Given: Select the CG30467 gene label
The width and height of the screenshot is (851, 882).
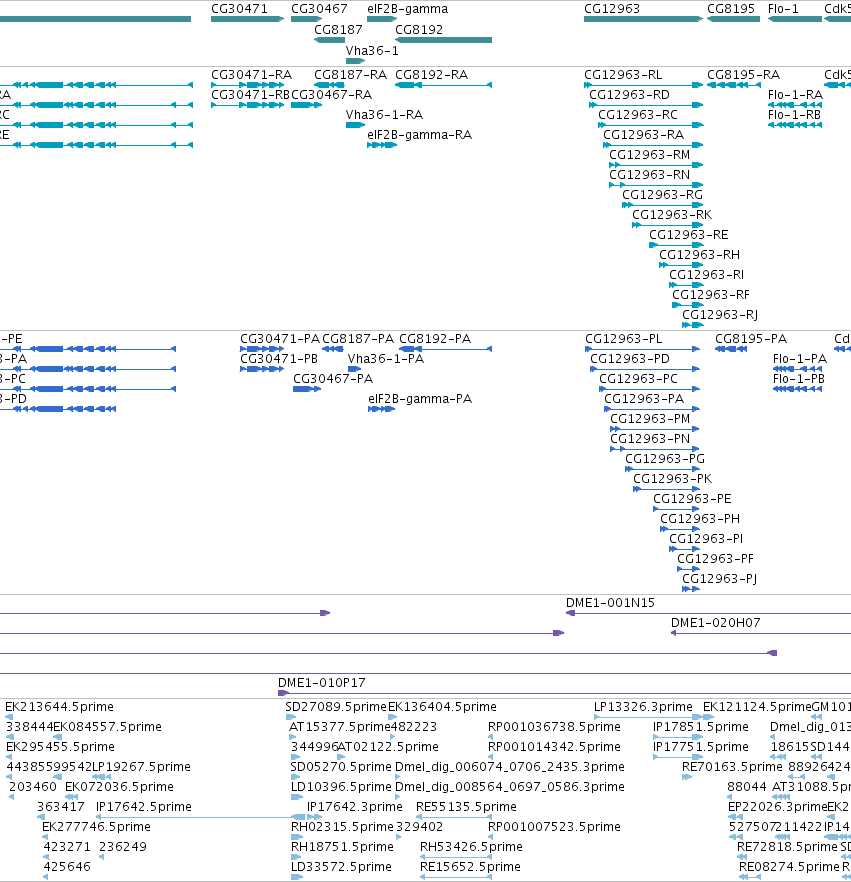Looking at the screenshot, I should pos(319,9).
